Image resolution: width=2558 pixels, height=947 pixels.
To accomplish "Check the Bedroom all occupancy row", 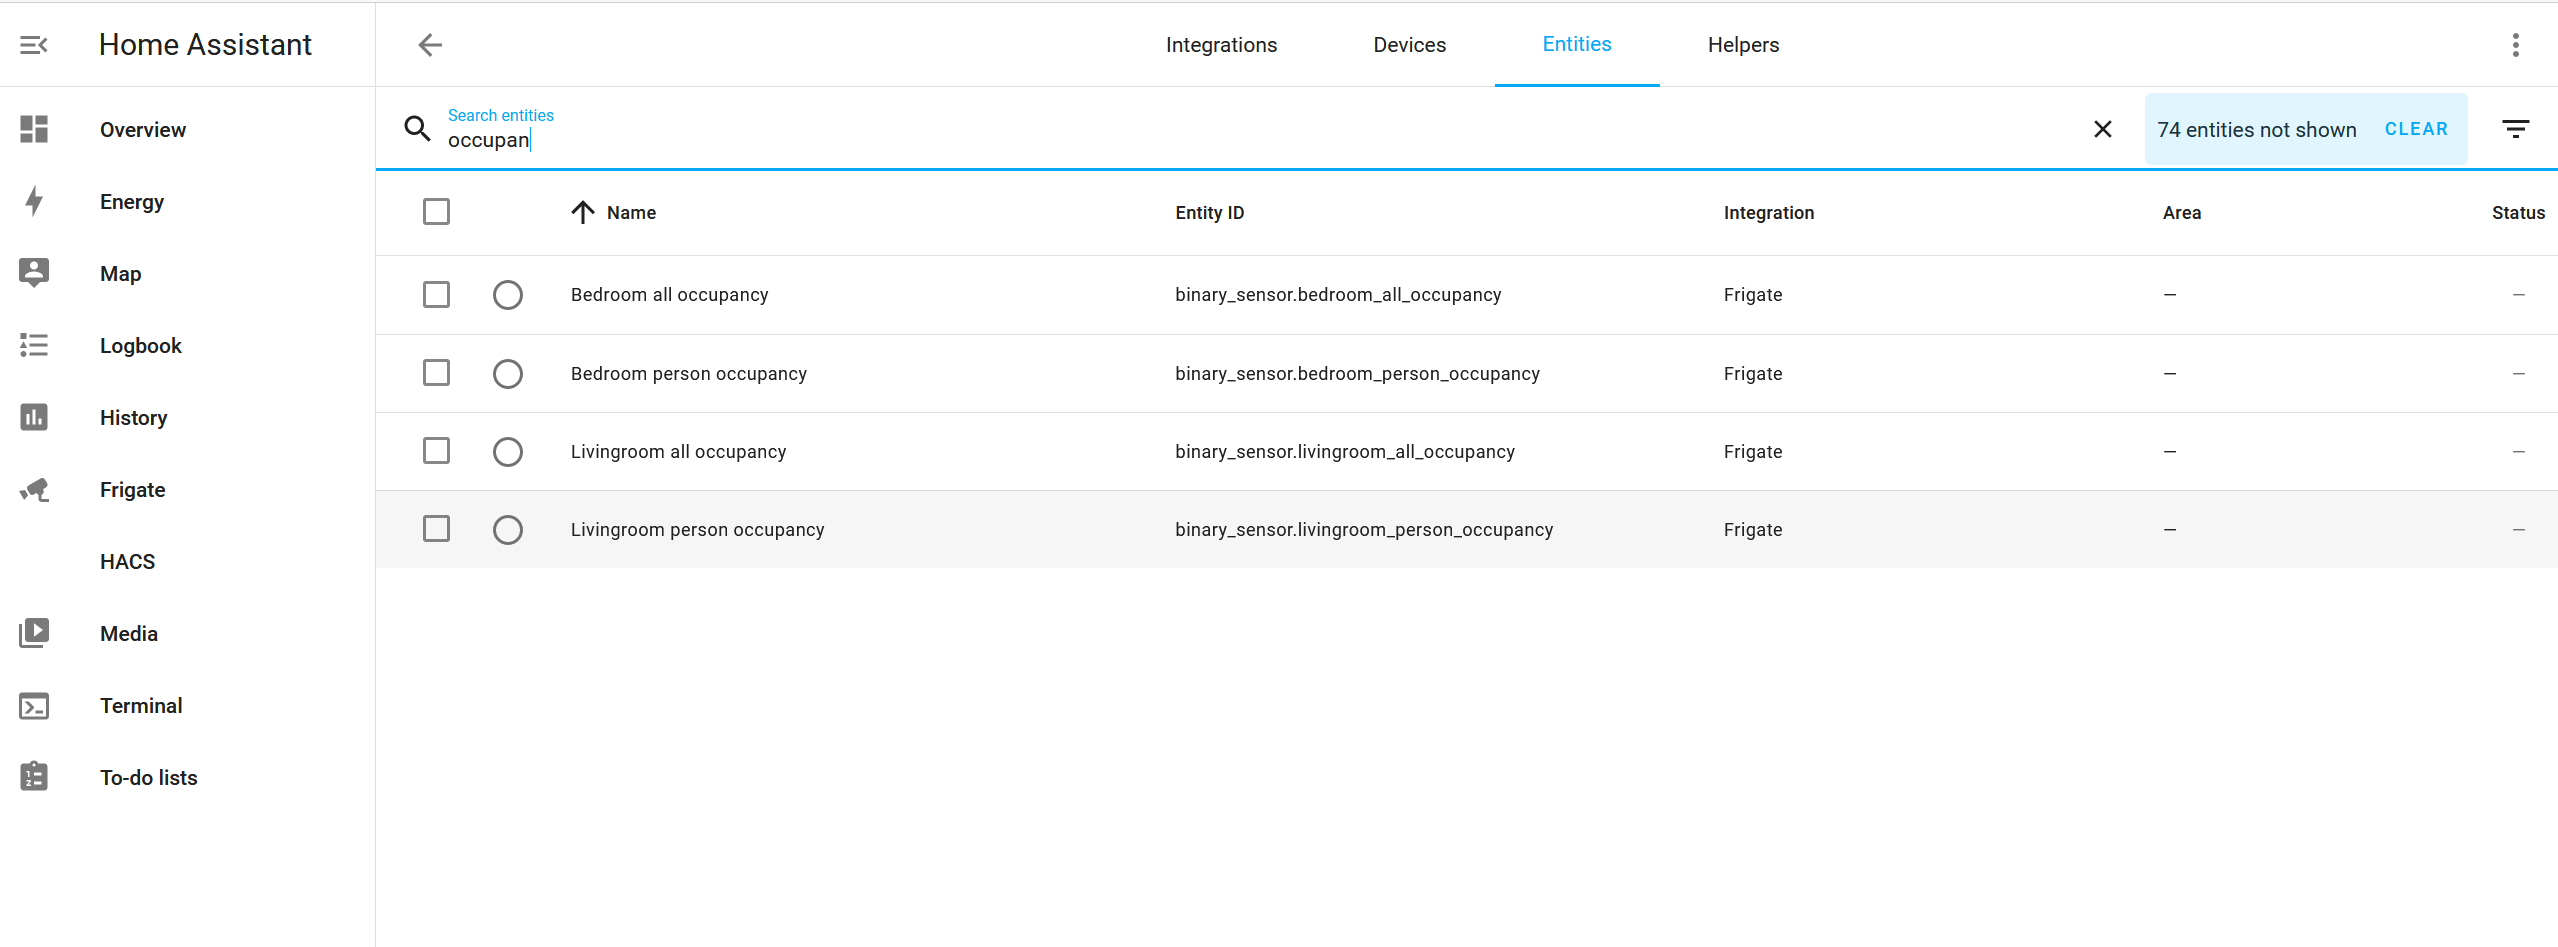I will (436, 295).
